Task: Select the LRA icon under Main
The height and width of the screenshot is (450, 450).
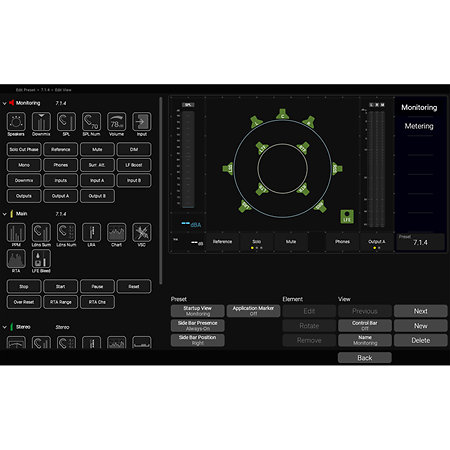Action: (x=91, y=232)
